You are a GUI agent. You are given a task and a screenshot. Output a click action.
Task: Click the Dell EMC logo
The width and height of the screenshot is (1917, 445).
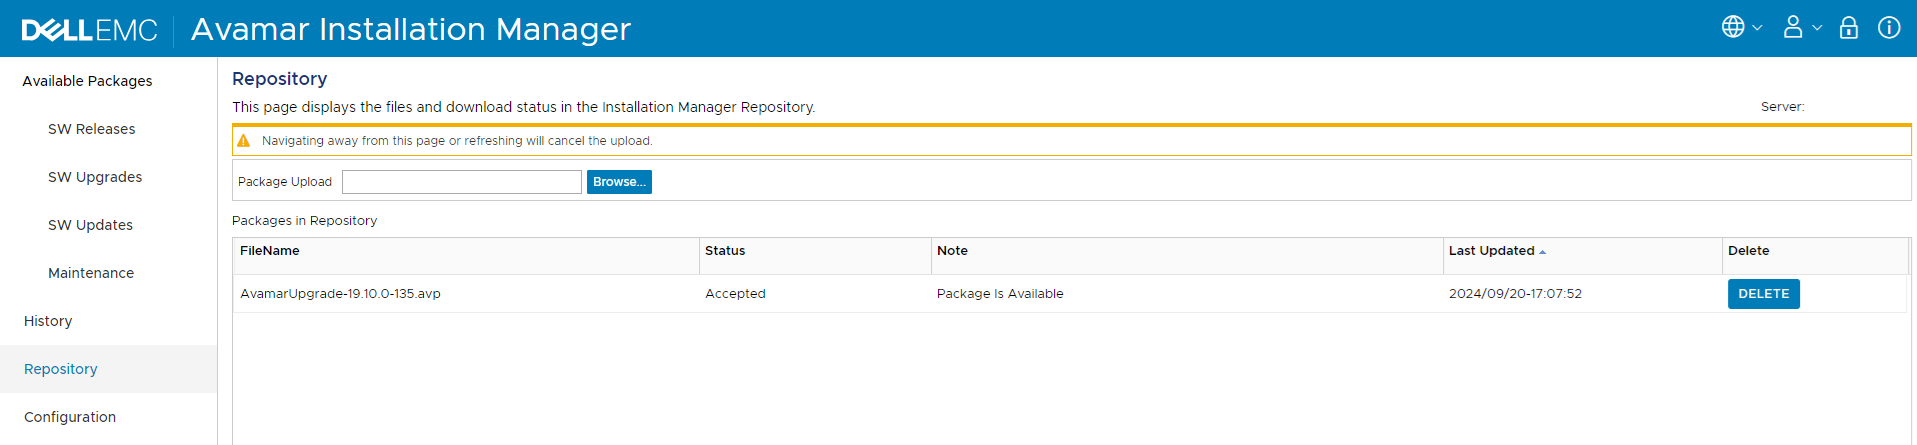[89, 30]
